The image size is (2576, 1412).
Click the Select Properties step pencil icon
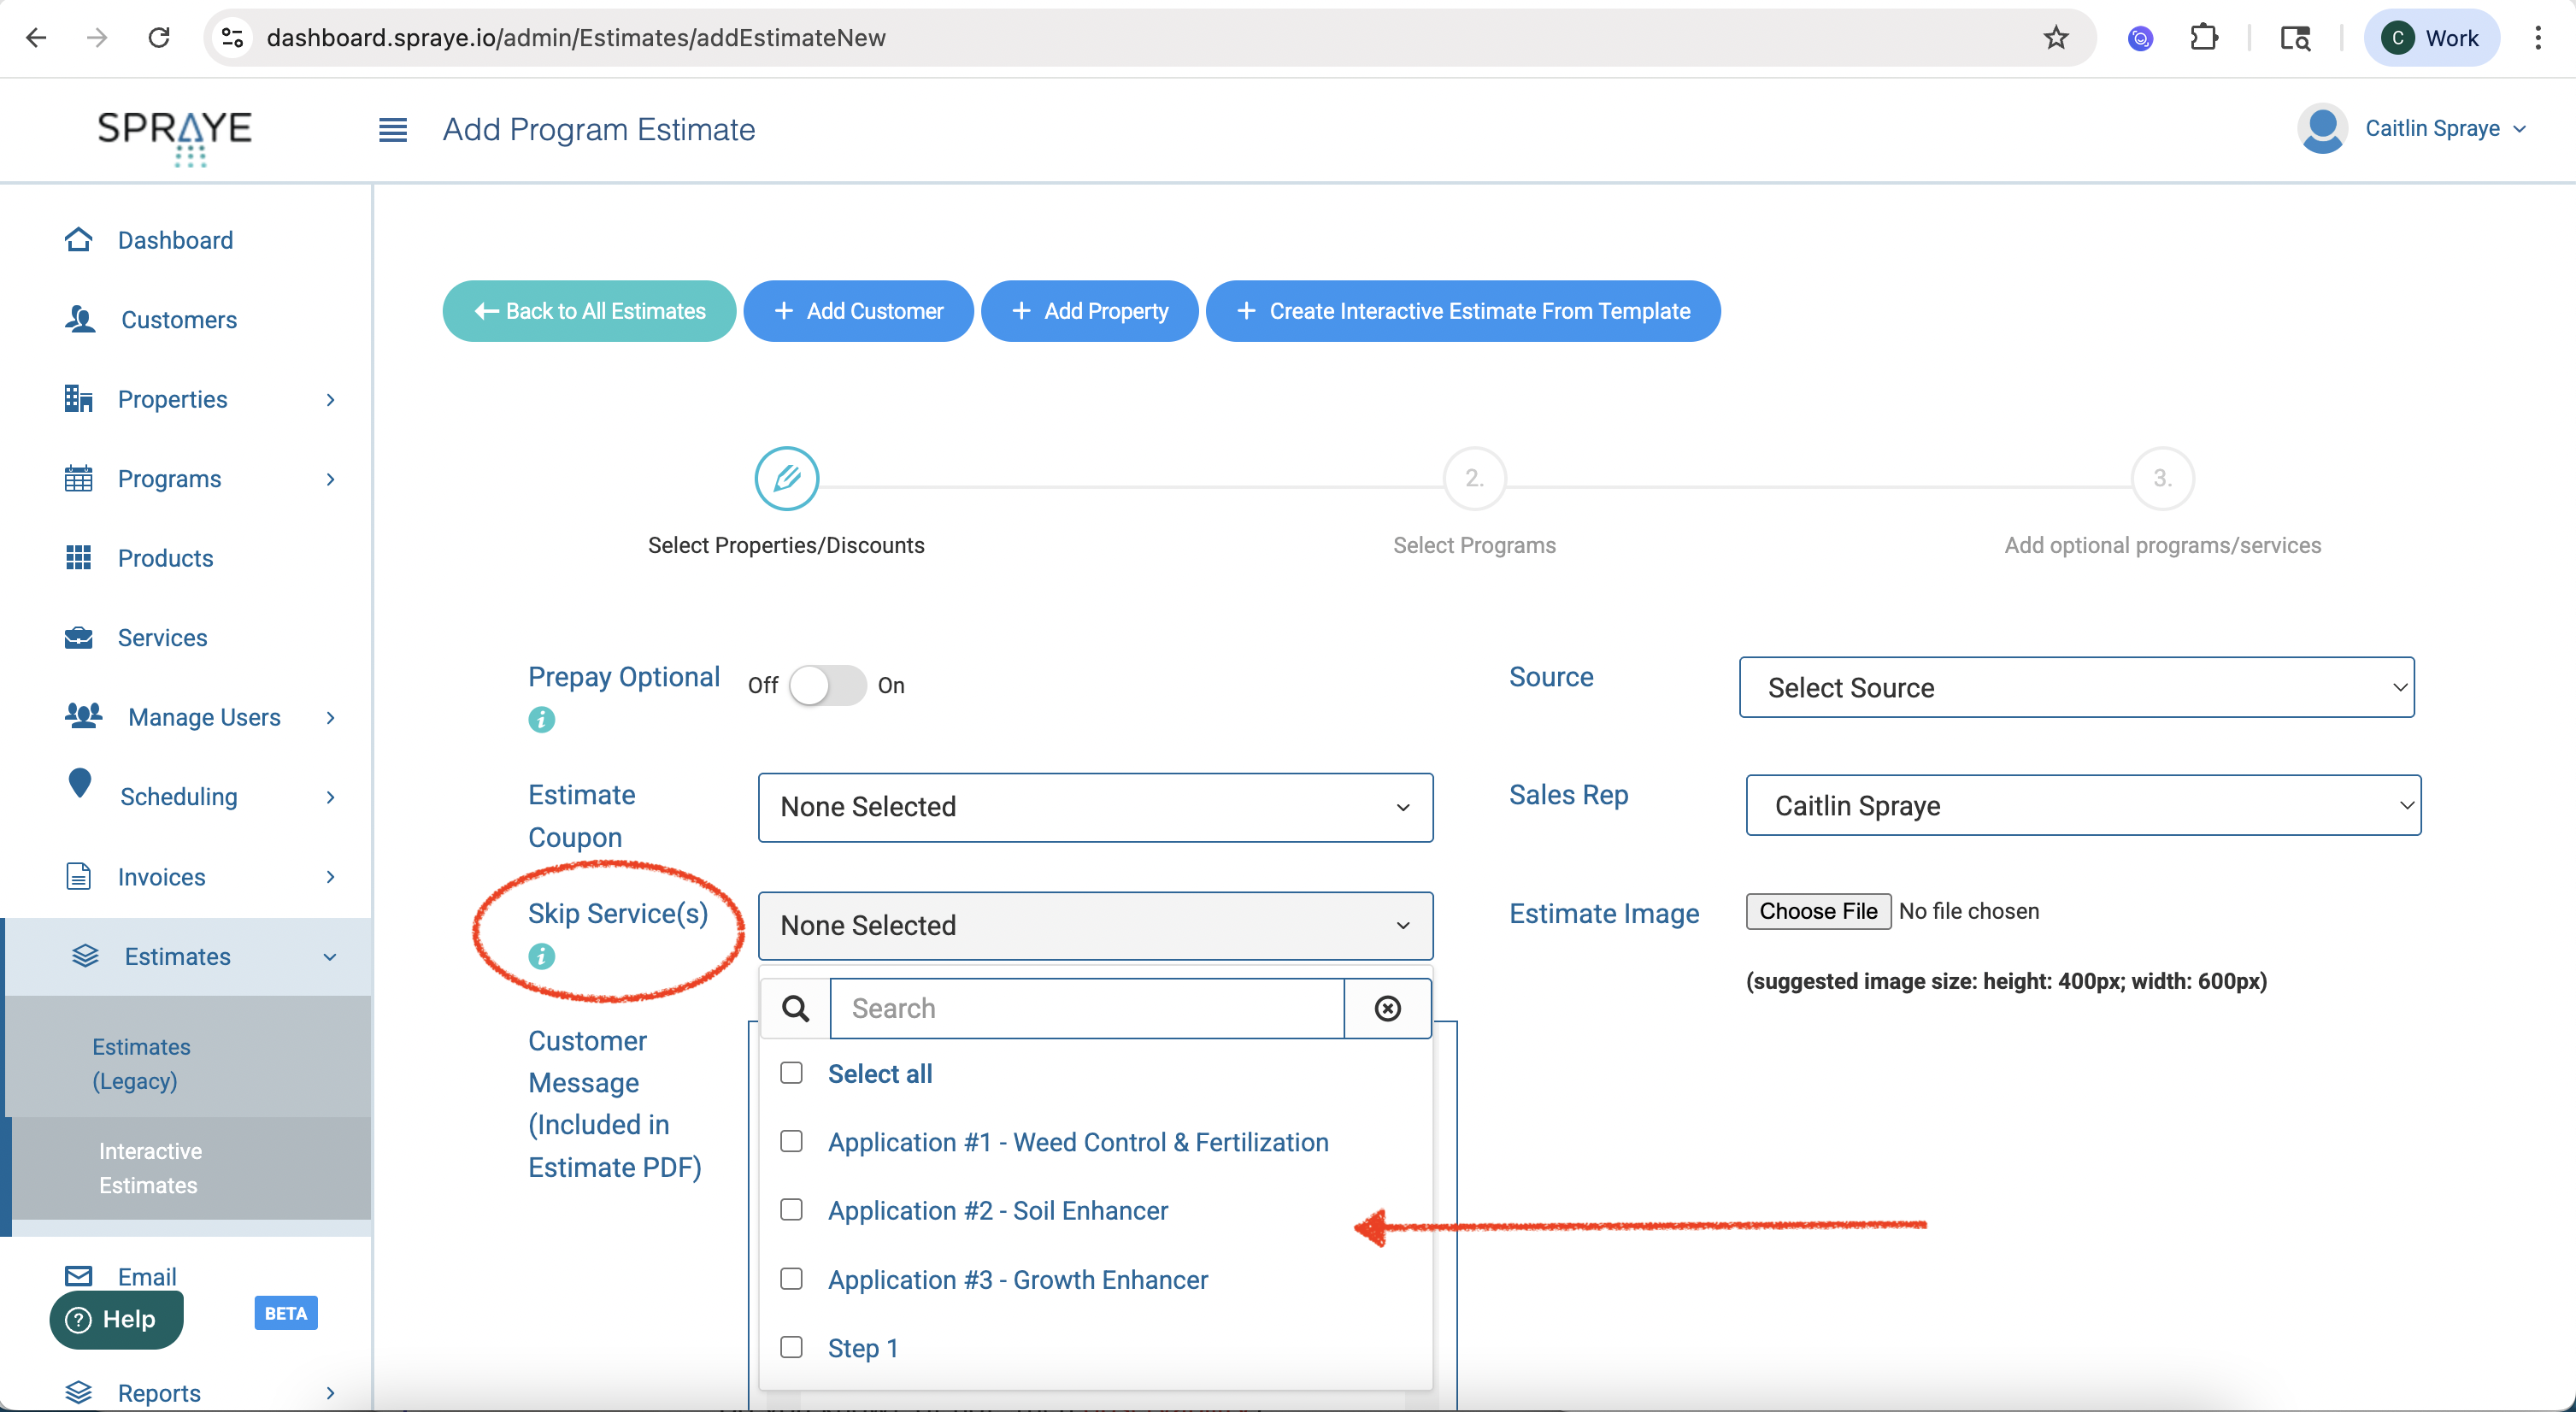tap(786, 478)
